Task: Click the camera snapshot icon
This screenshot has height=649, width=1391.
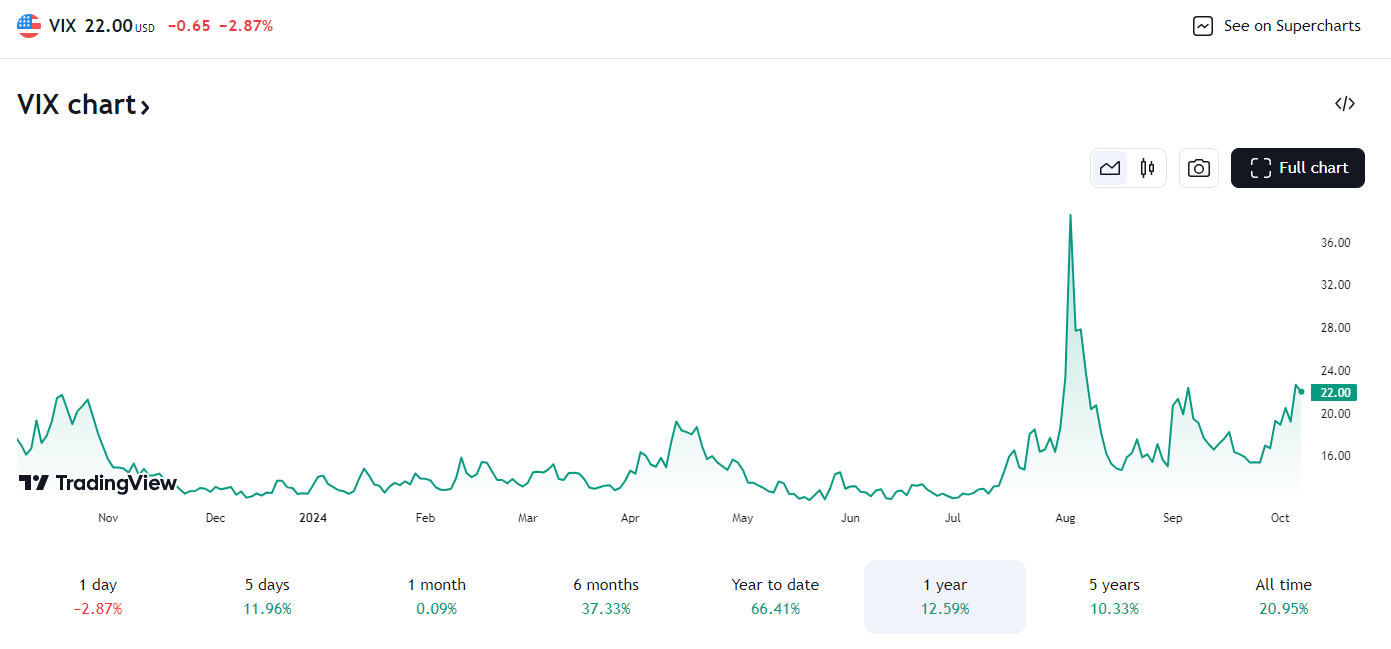Action: coord(1198,167)
